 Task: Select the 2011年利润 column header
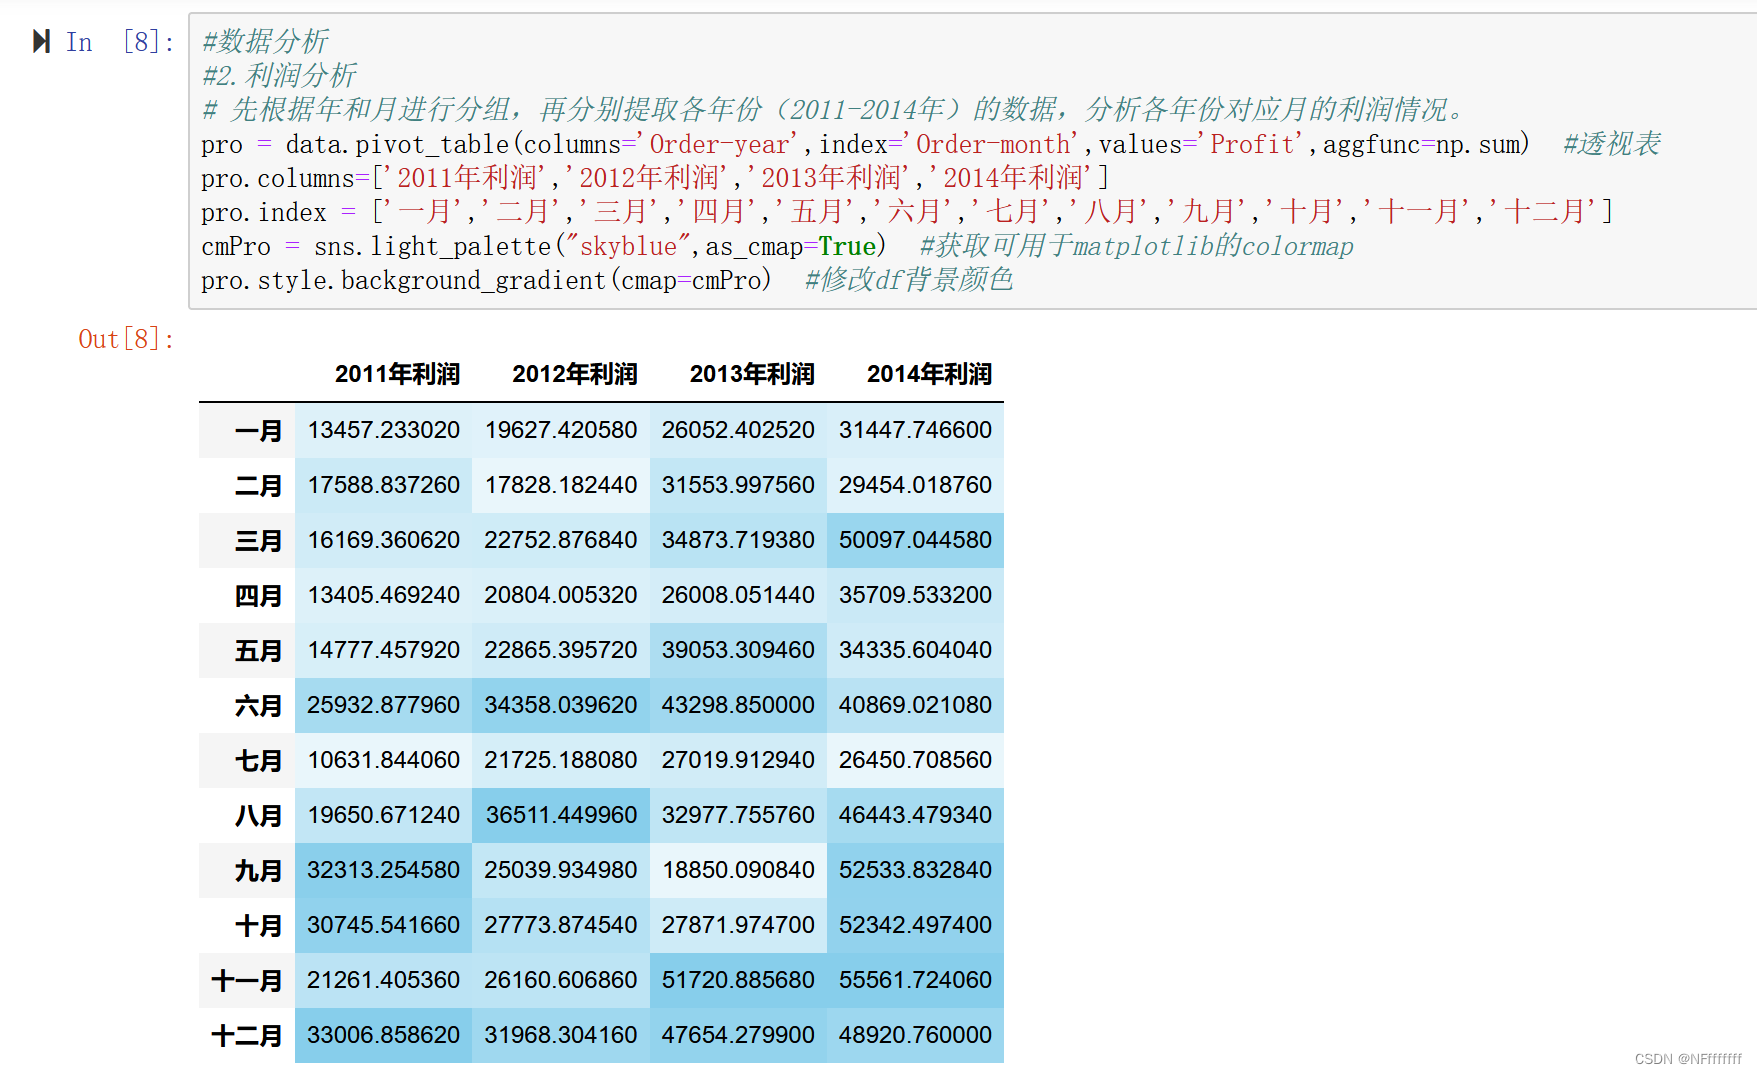[x=397, y=374]
